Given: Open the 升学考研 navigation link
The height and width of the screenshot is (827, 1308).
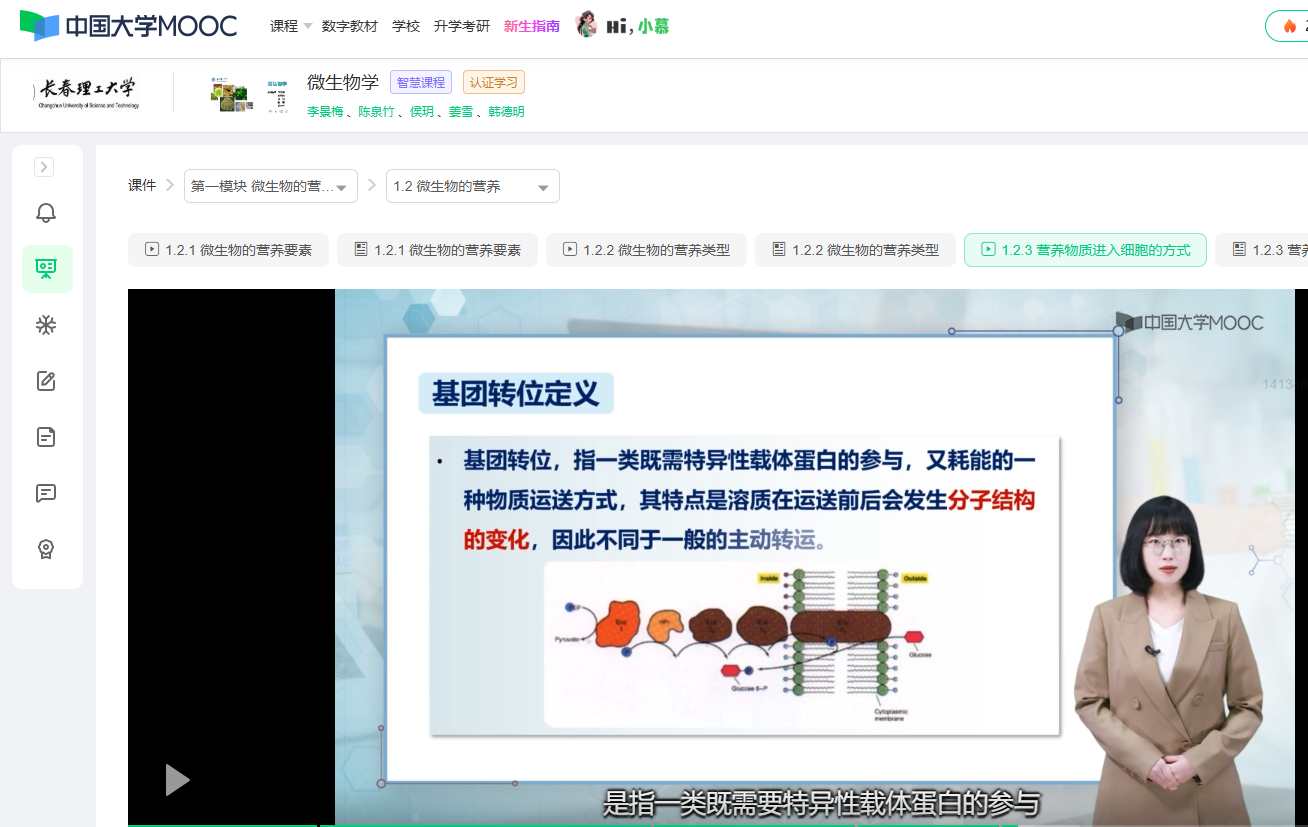Looking at the screenshot, I should tap(462, 26).
